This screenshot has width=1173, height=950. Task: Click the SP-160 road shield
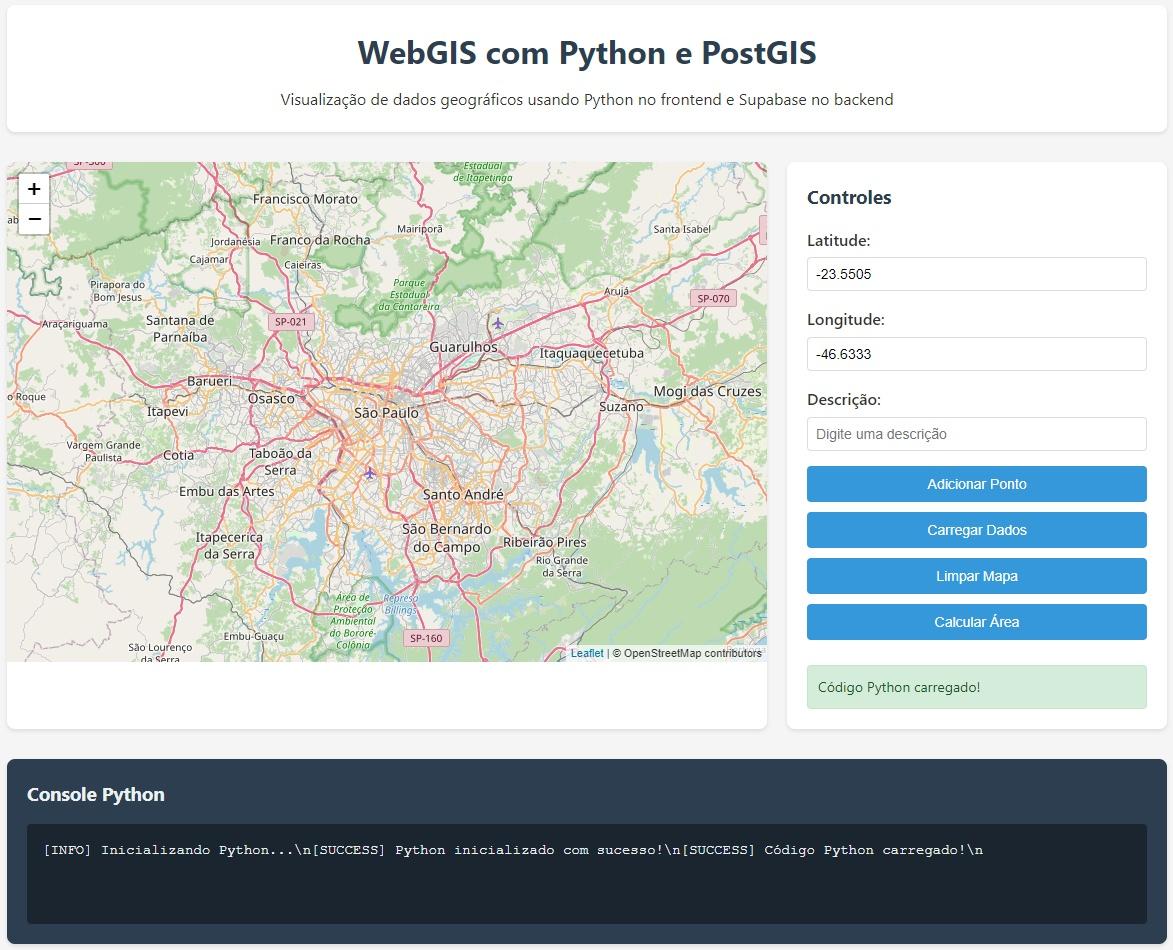426,638
